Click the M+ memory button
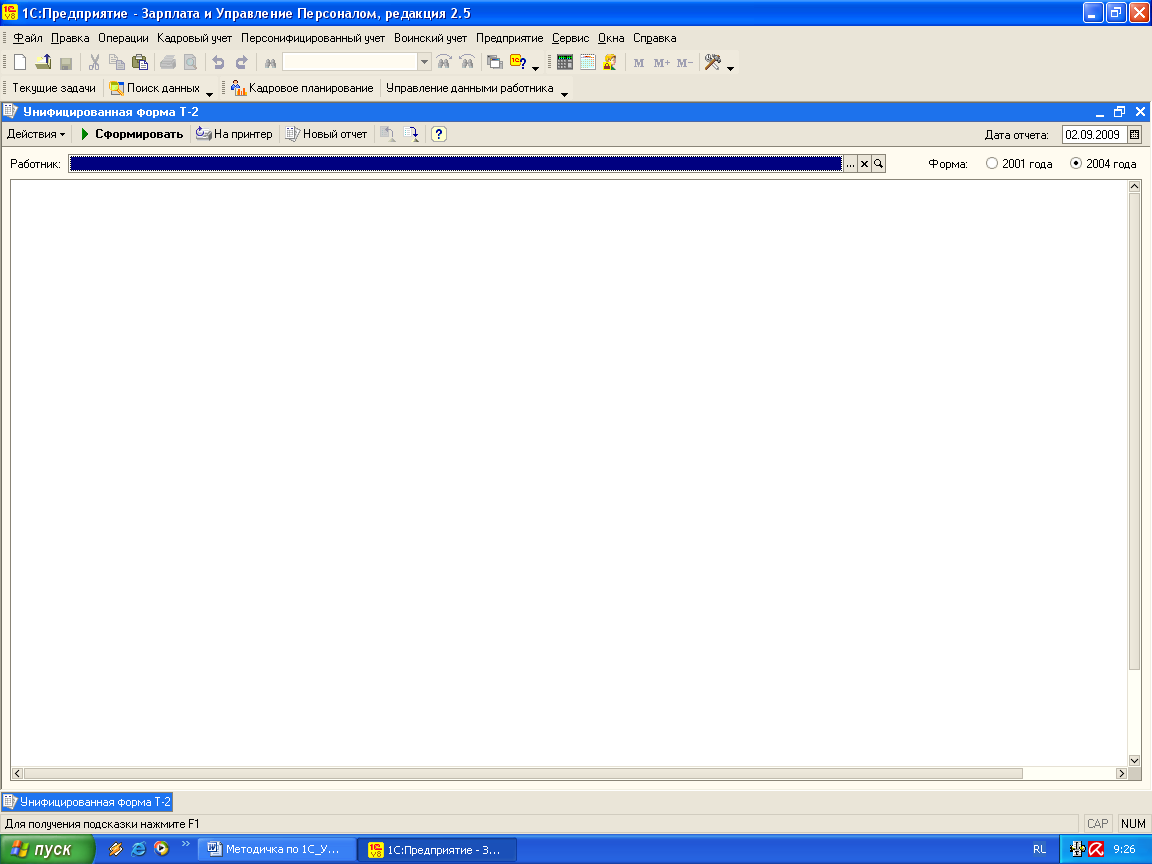 click(x=661, y=62)
